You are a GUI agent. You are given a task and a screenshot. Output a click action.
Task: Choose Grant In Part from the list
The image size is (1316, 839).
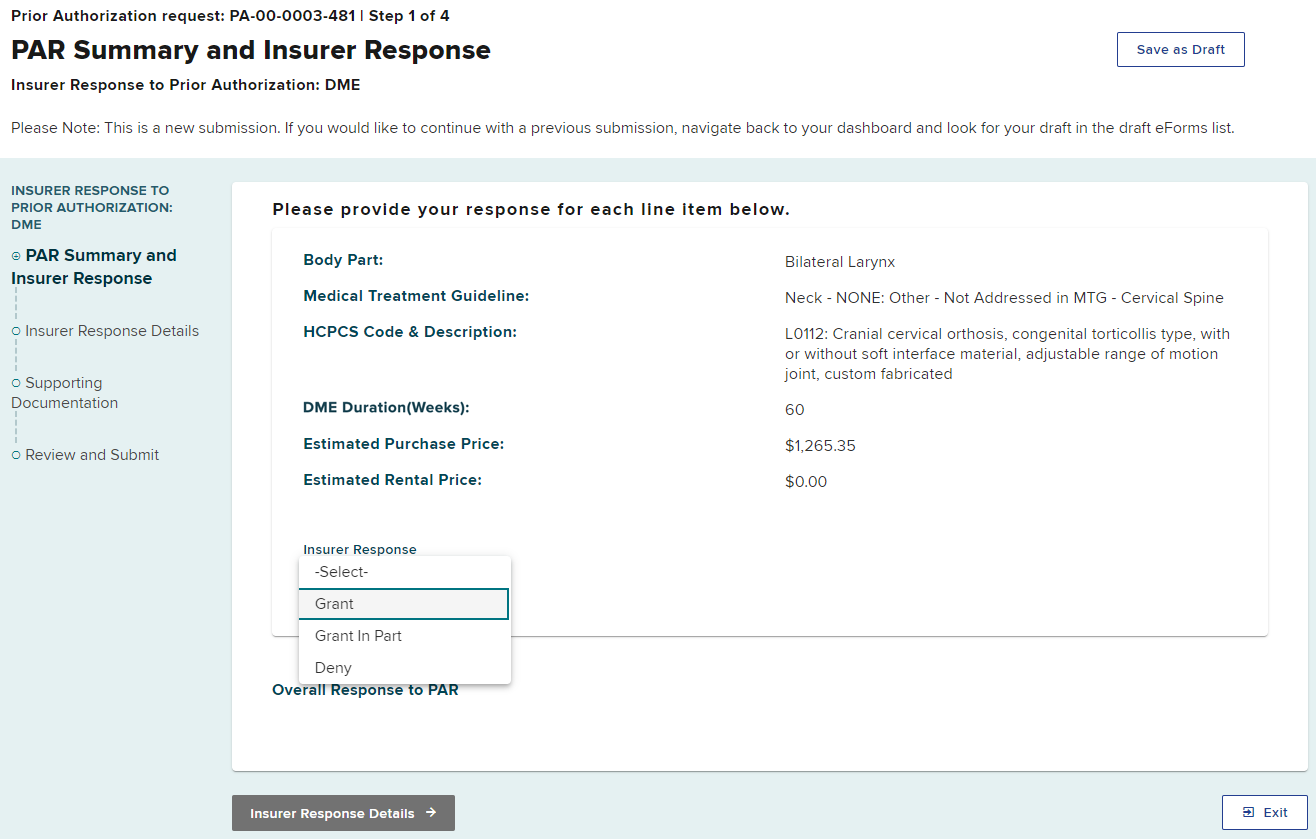click(404, 636)
